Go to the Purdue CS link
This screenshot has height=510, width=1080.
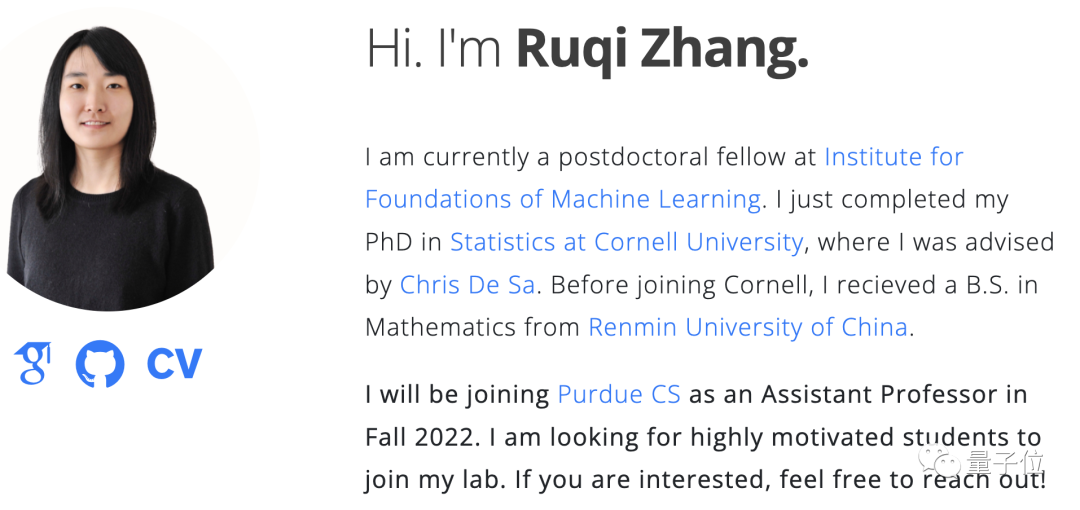tap(618, 394)
